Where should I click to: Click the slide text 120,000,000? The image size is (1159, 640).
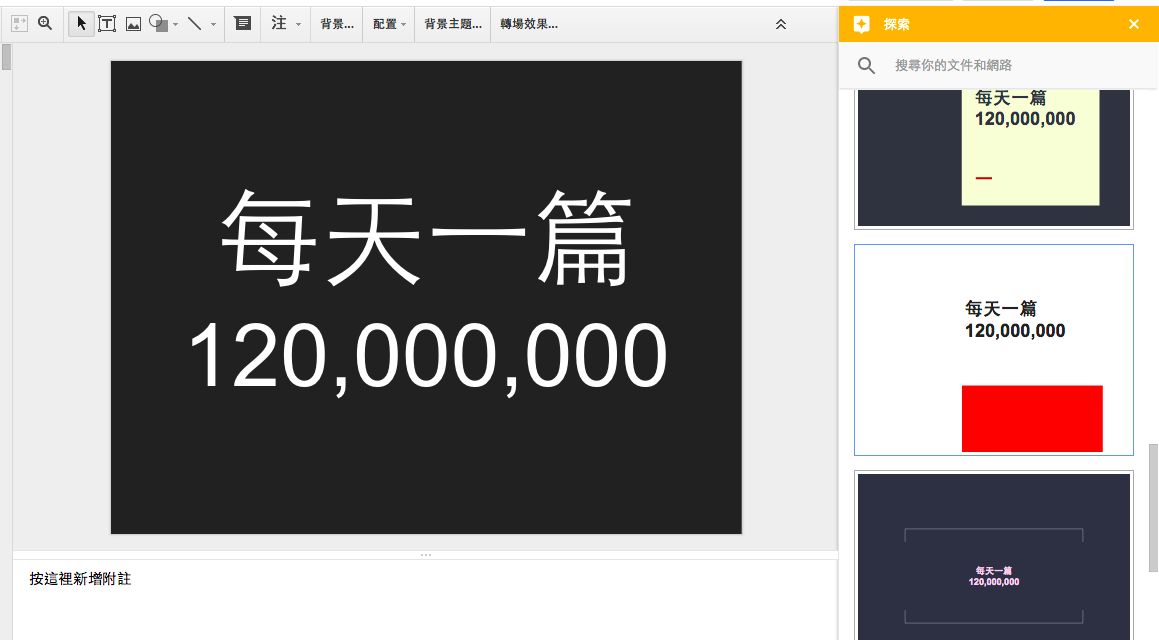(428, 357)
